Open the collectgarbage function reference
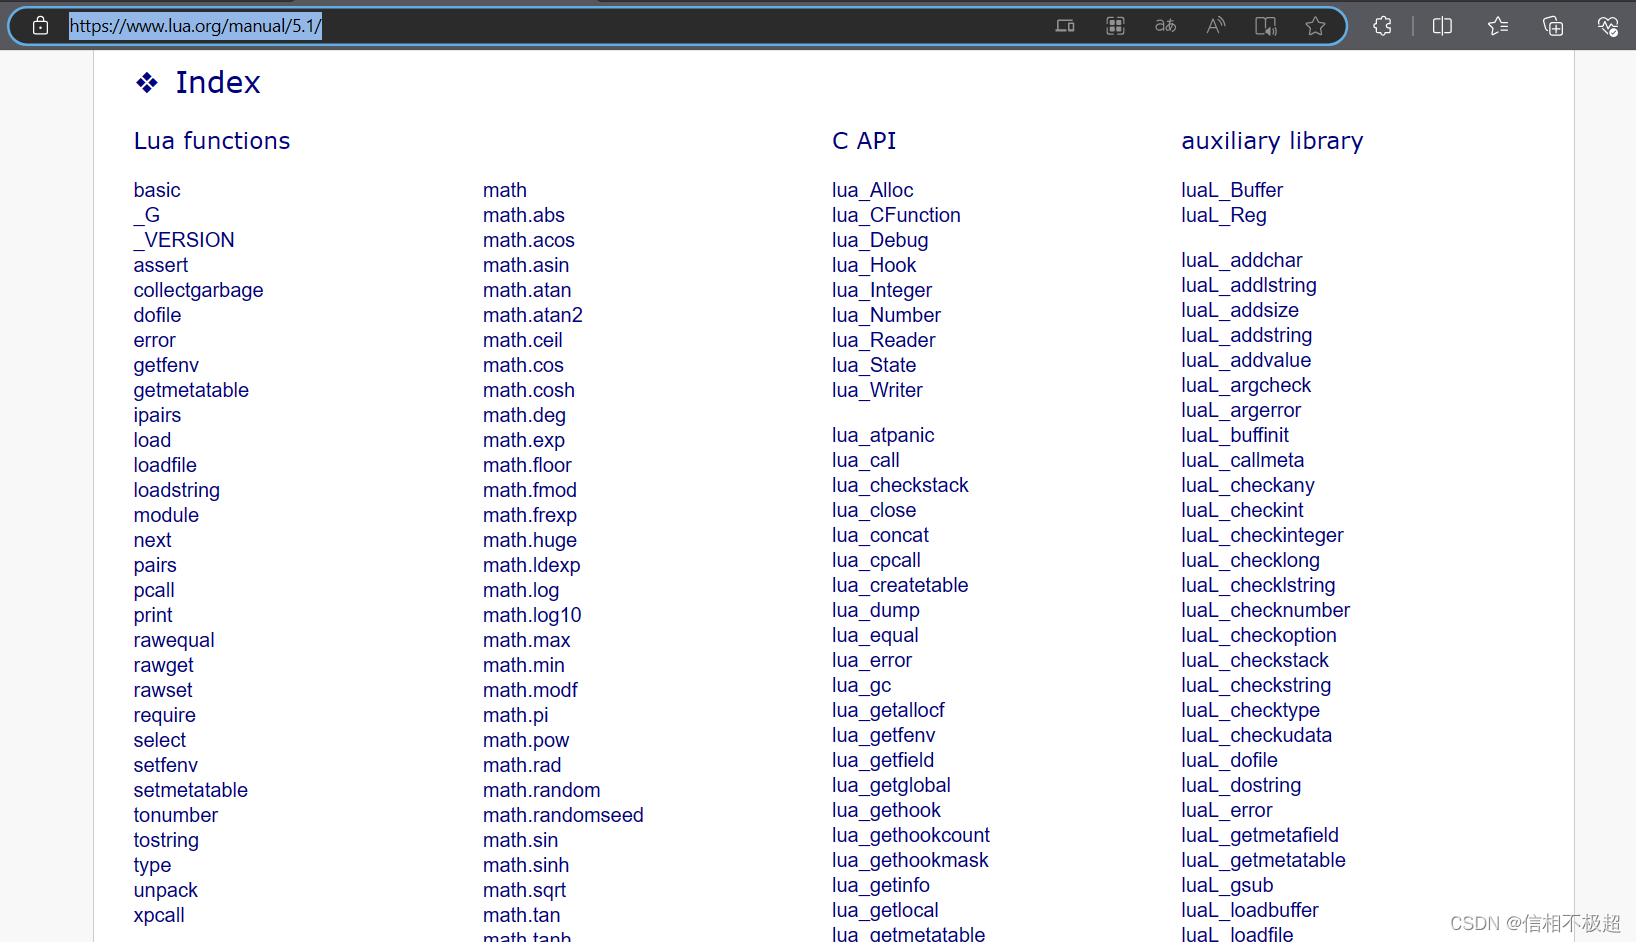The image size is (1636, 942). [198, 290]
